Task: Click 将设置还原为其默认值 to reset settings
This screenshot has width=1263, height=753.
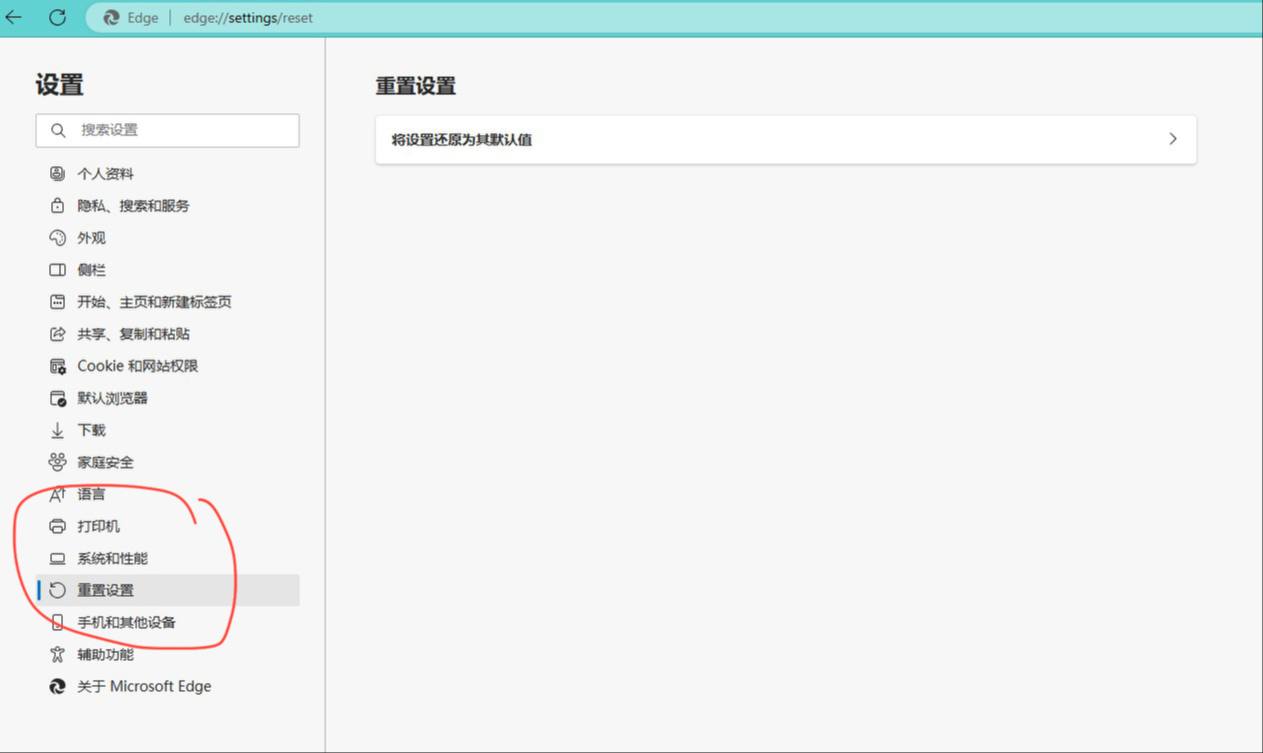Action: 461,140
